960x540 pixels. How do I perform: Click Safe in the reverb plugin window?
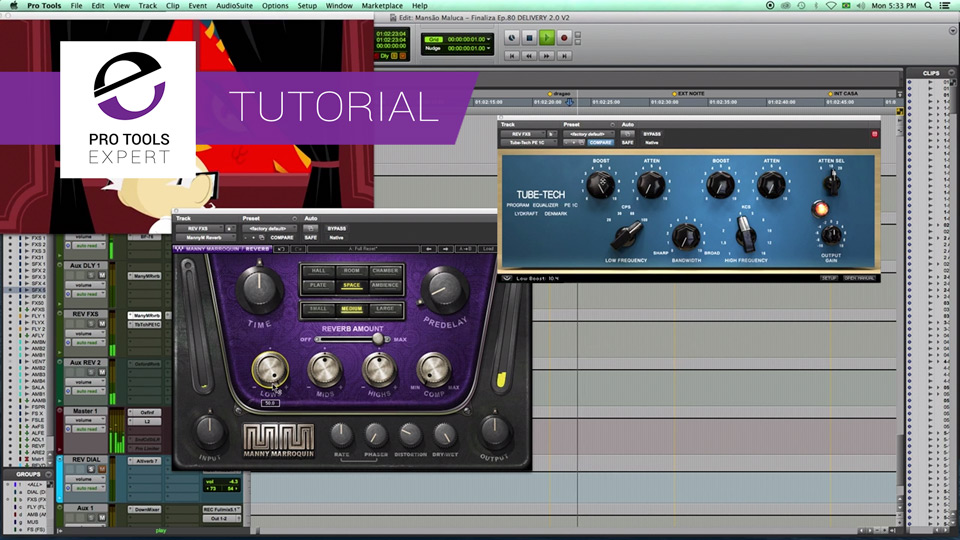311,238
